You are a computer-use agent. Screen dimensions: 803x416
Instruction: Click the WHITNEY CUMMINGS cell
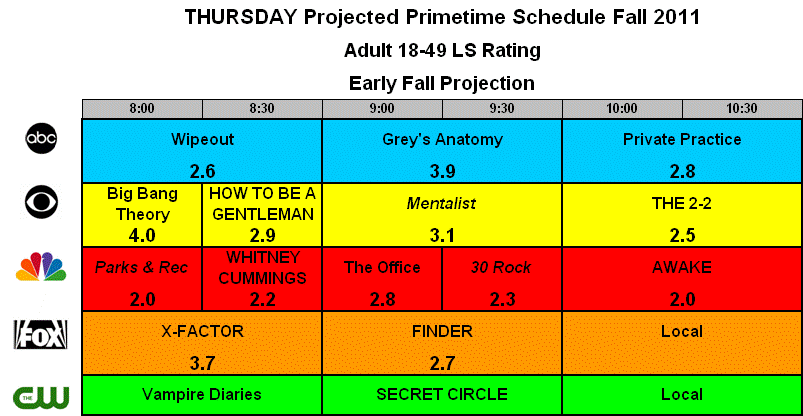point(262,280)
